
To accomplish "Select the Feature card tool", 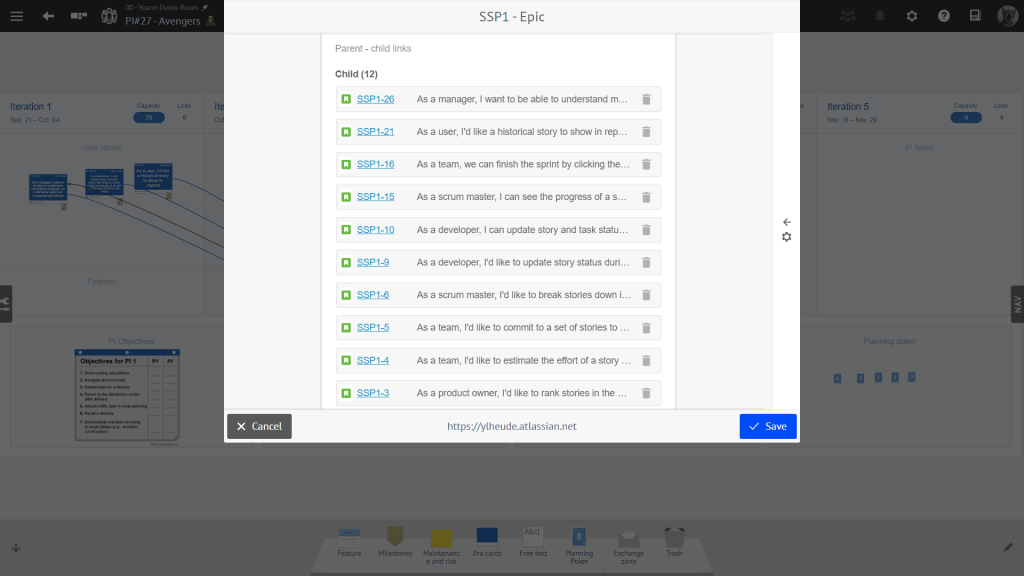I will [x=349, y=540].
